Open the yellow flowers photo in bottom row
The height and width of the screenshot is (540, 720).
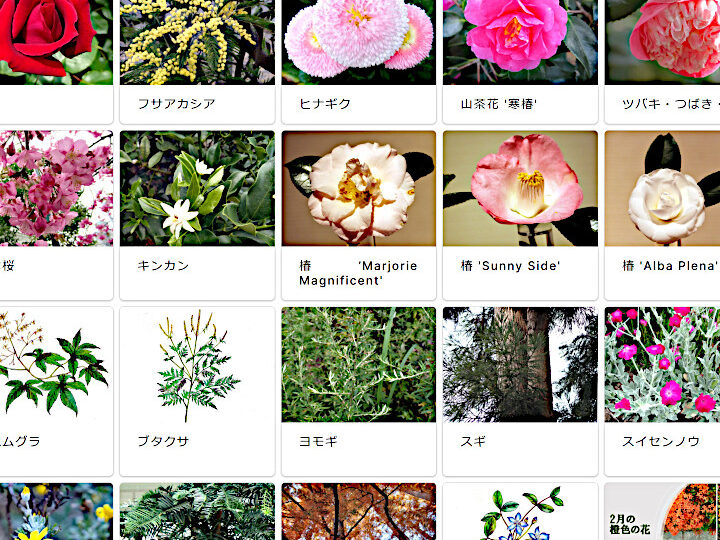(x=56, y=512)
